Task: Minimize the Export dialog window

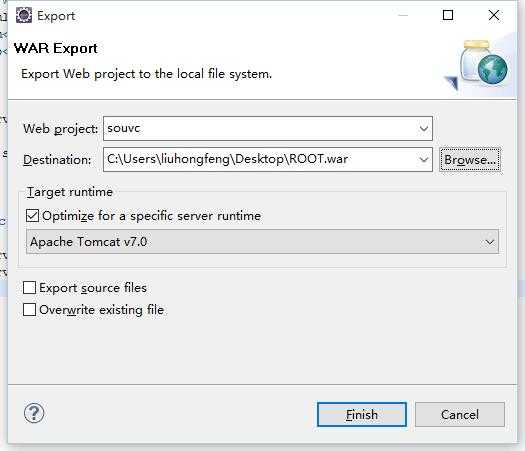Action: 403,15
